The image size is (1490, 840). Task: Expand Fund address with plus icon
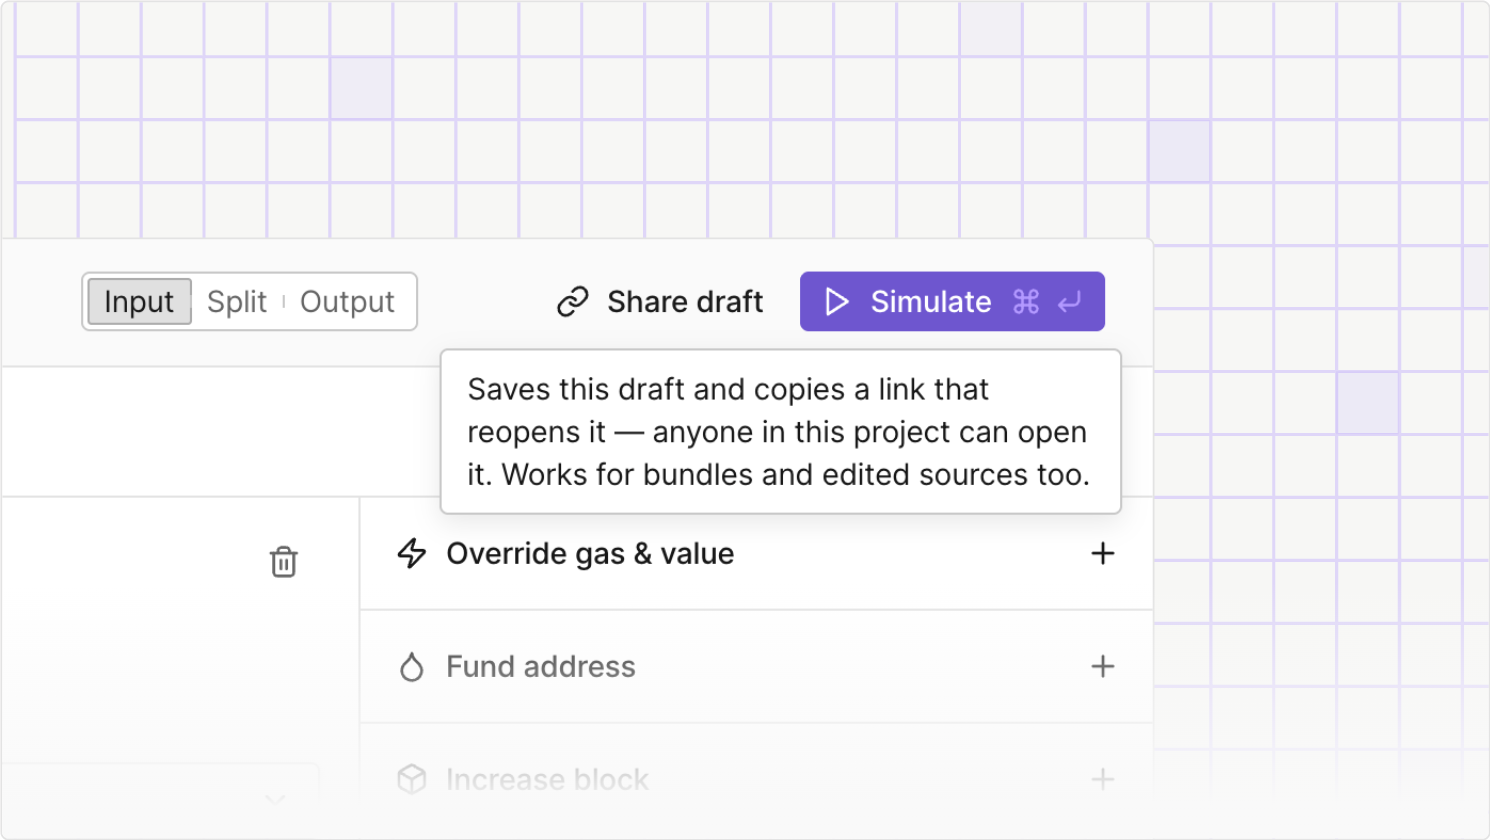[x=1102, y=667]
